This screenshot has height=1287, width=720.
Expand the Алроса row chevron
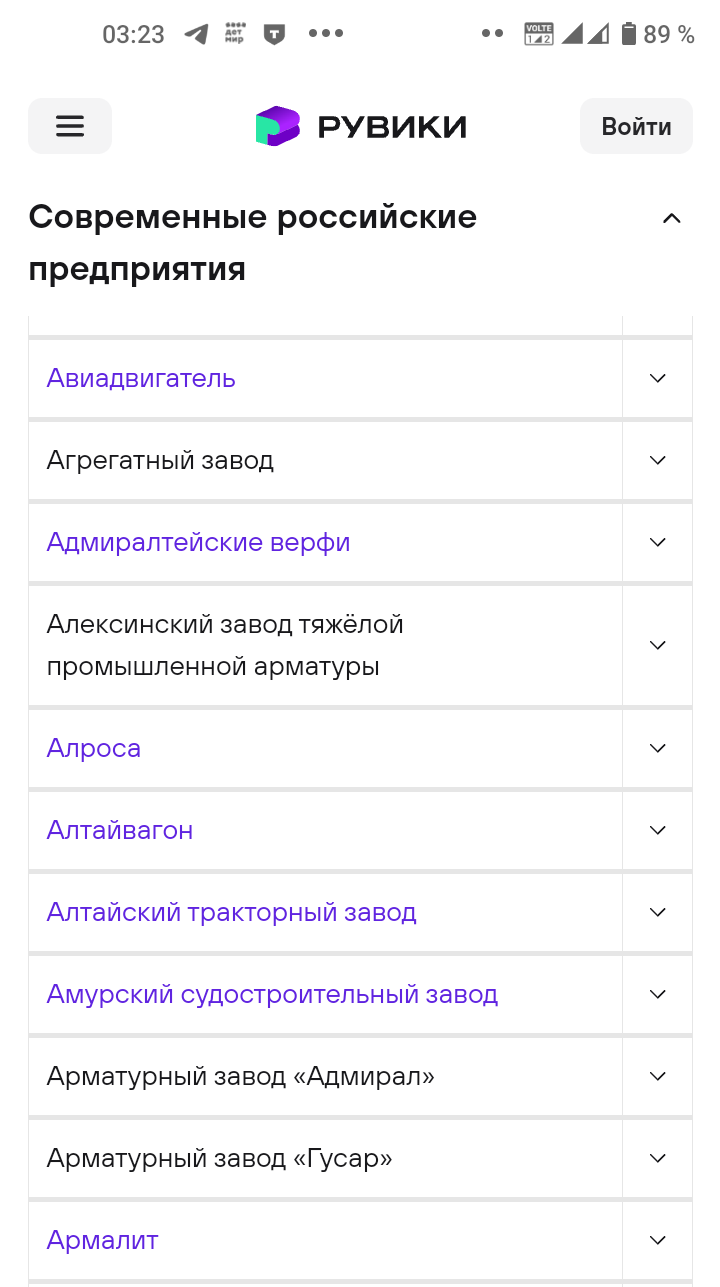657,748
